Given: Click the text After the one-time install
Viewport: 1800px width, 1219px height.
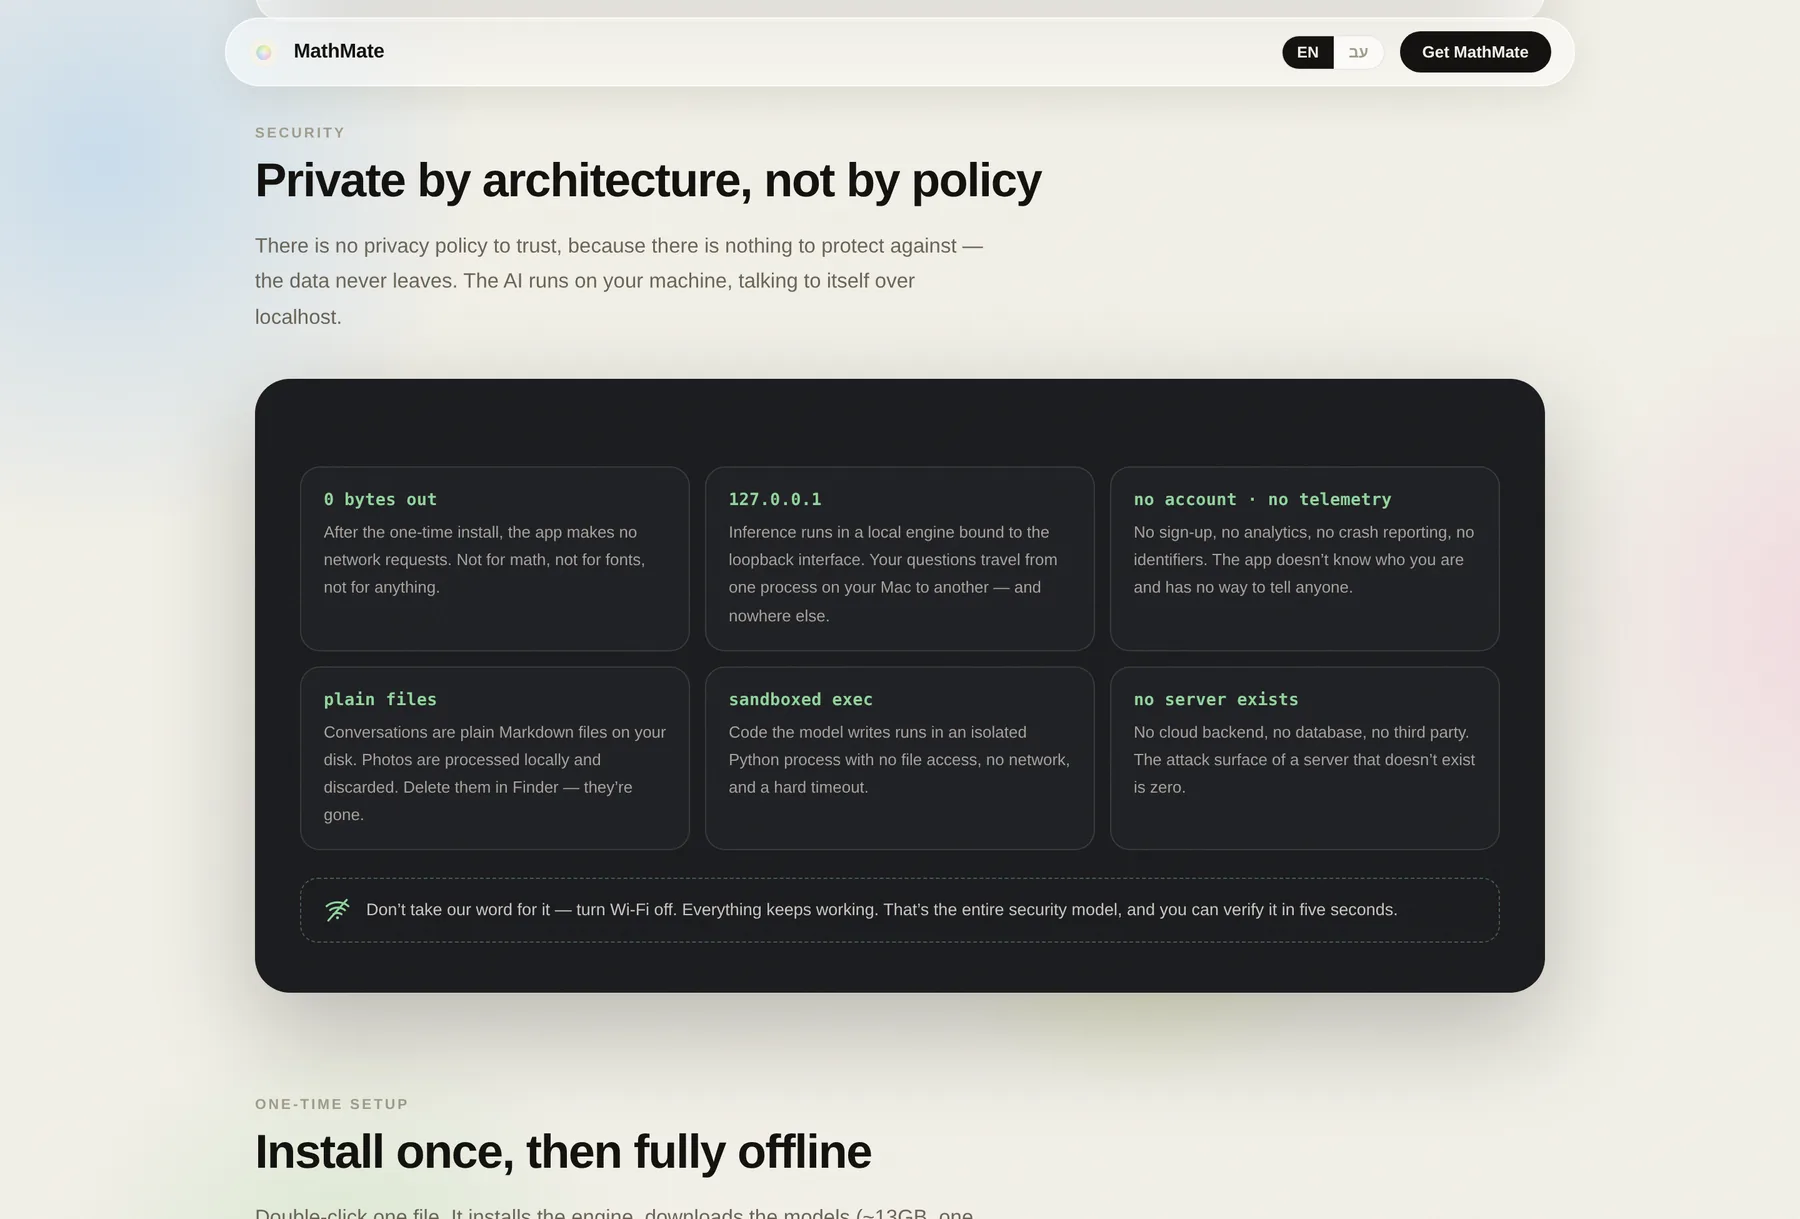Looking at the screenshot, I should pos(485,560).
